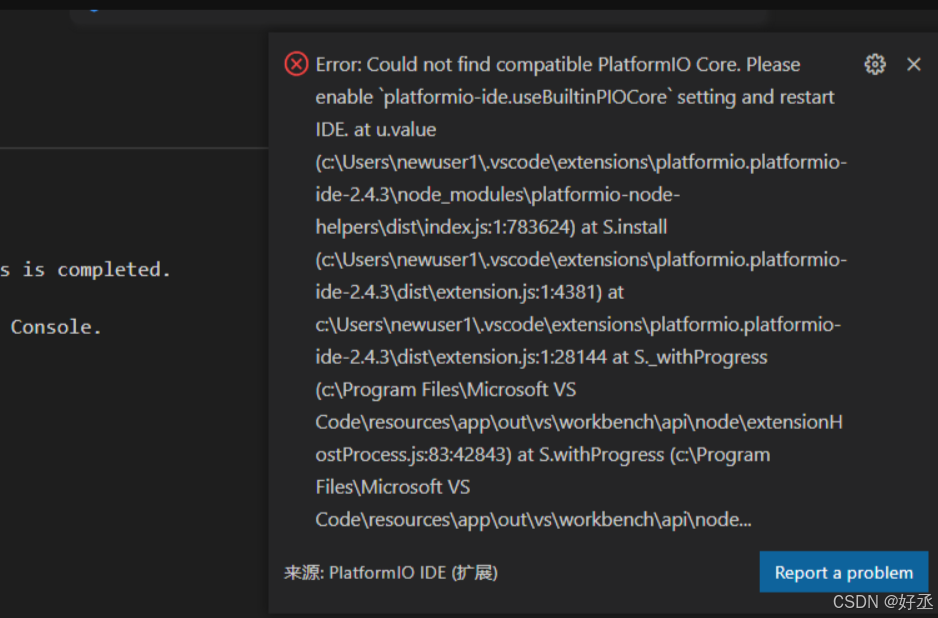Open the notification settings gear icon

point(875,64)
